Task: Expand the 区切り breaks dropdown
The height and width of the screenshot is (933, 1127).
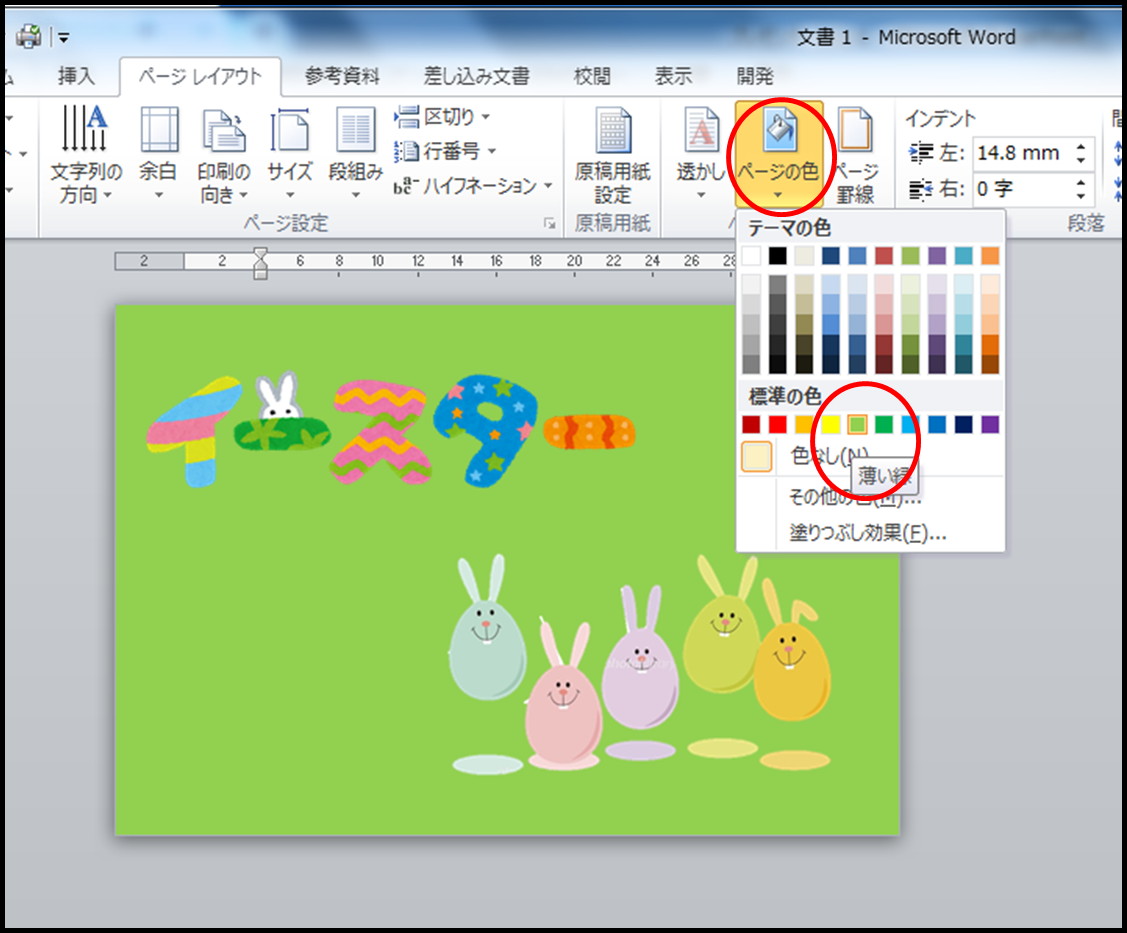Action: point(443,116)
